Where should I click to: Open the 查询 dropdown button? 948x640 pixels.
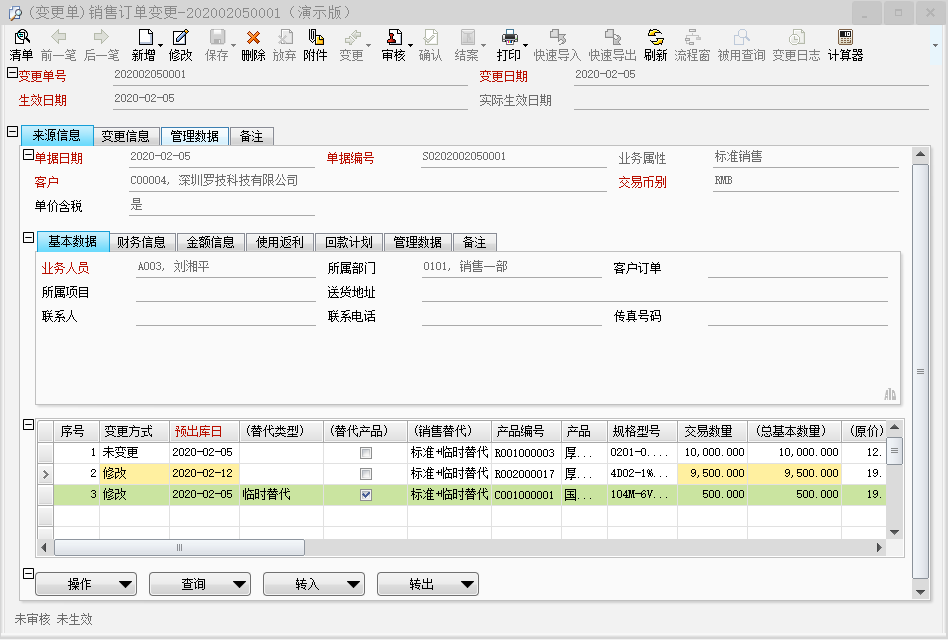pyautogui.click(x=200, y=584)
